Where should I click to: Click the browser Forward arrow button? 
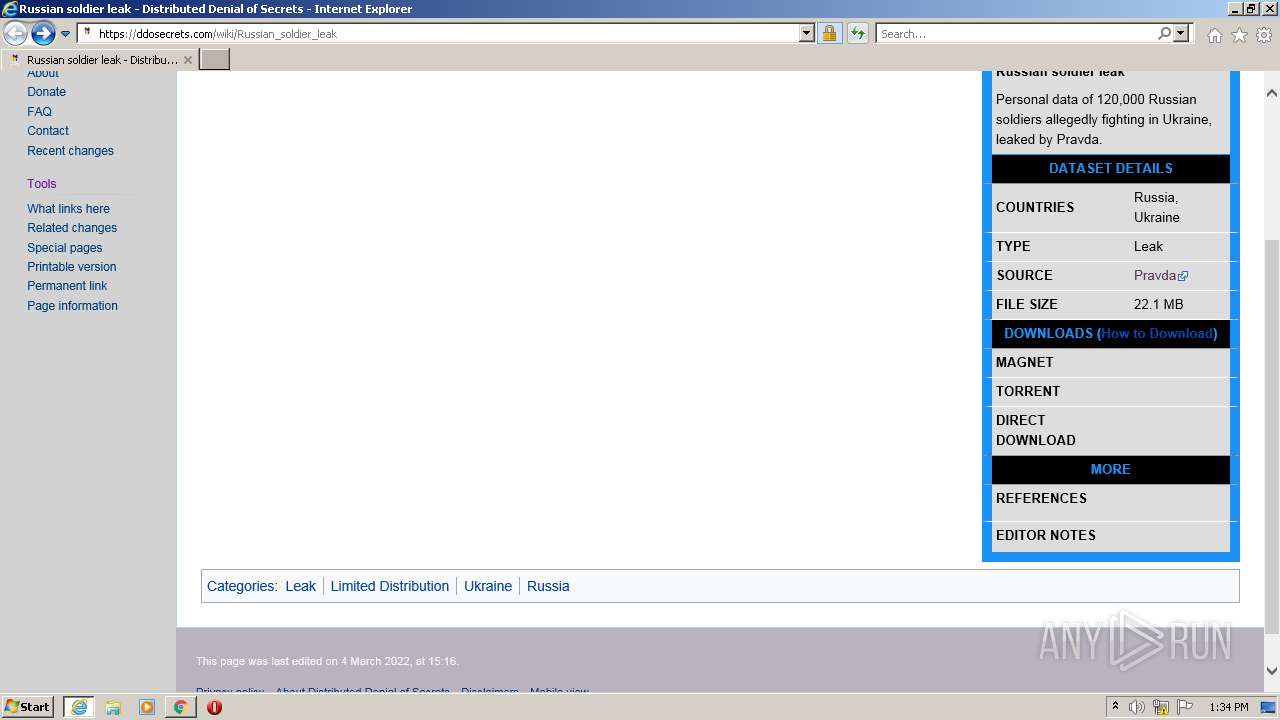[x=42, y=34]
